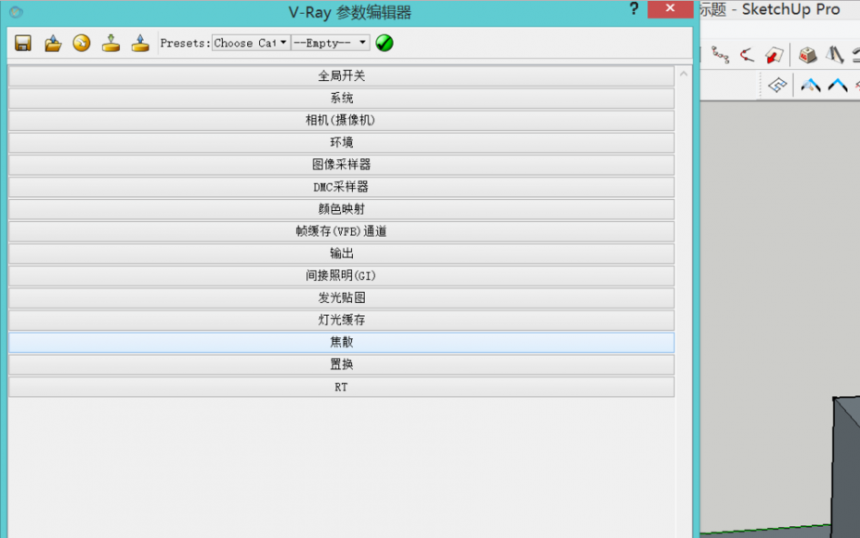
Task: Apply preset with the green checkmark
Action: tap(384, 43)
